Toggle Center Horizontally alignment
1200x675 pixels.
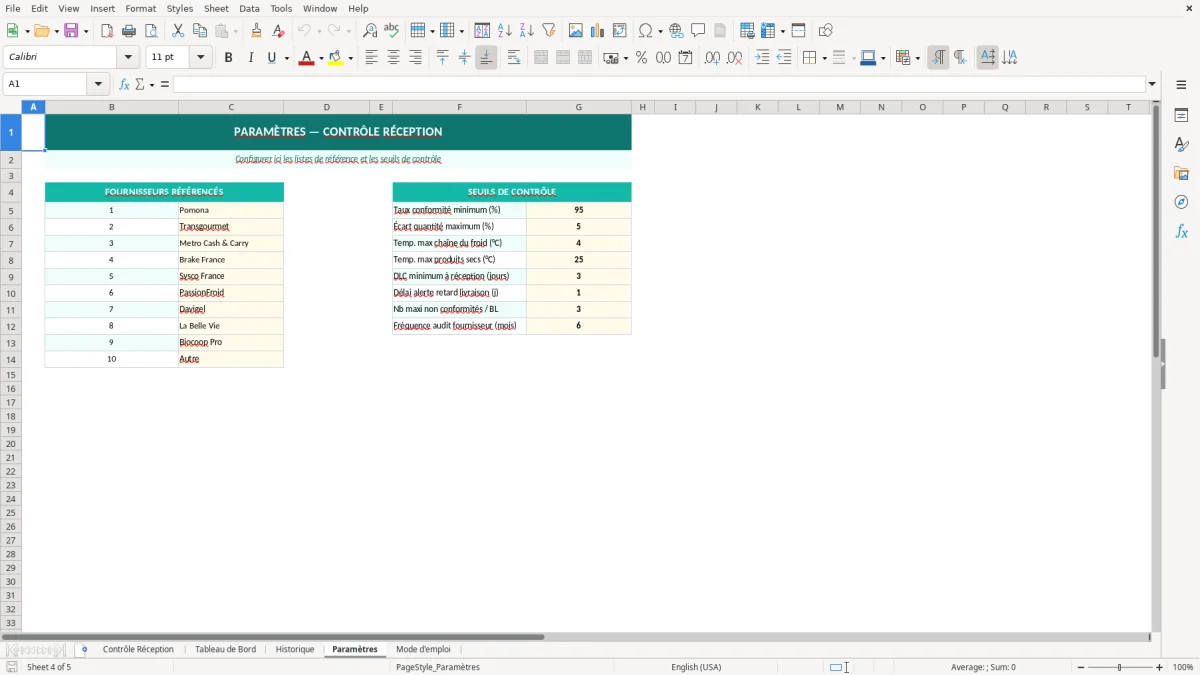pyautogui.click(x=393, y=58)
